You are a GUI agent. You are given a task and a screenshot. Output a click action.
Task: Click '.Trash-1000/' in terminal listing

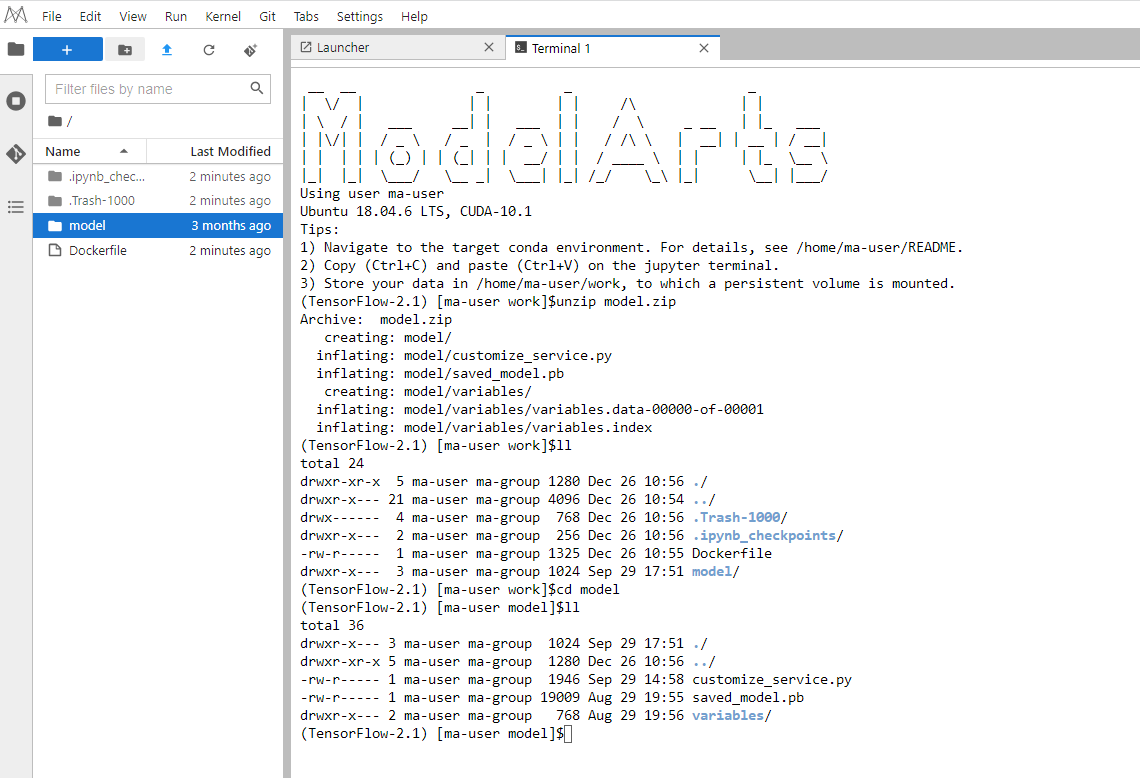click(x=739, y=517)
